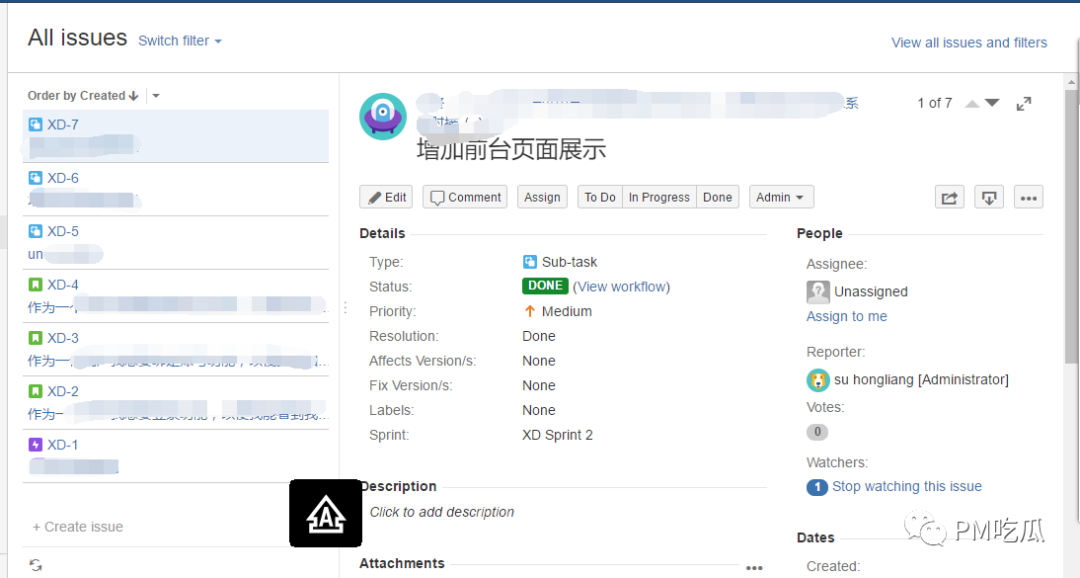Open issue XD-1 in the list

click(175, 456)
